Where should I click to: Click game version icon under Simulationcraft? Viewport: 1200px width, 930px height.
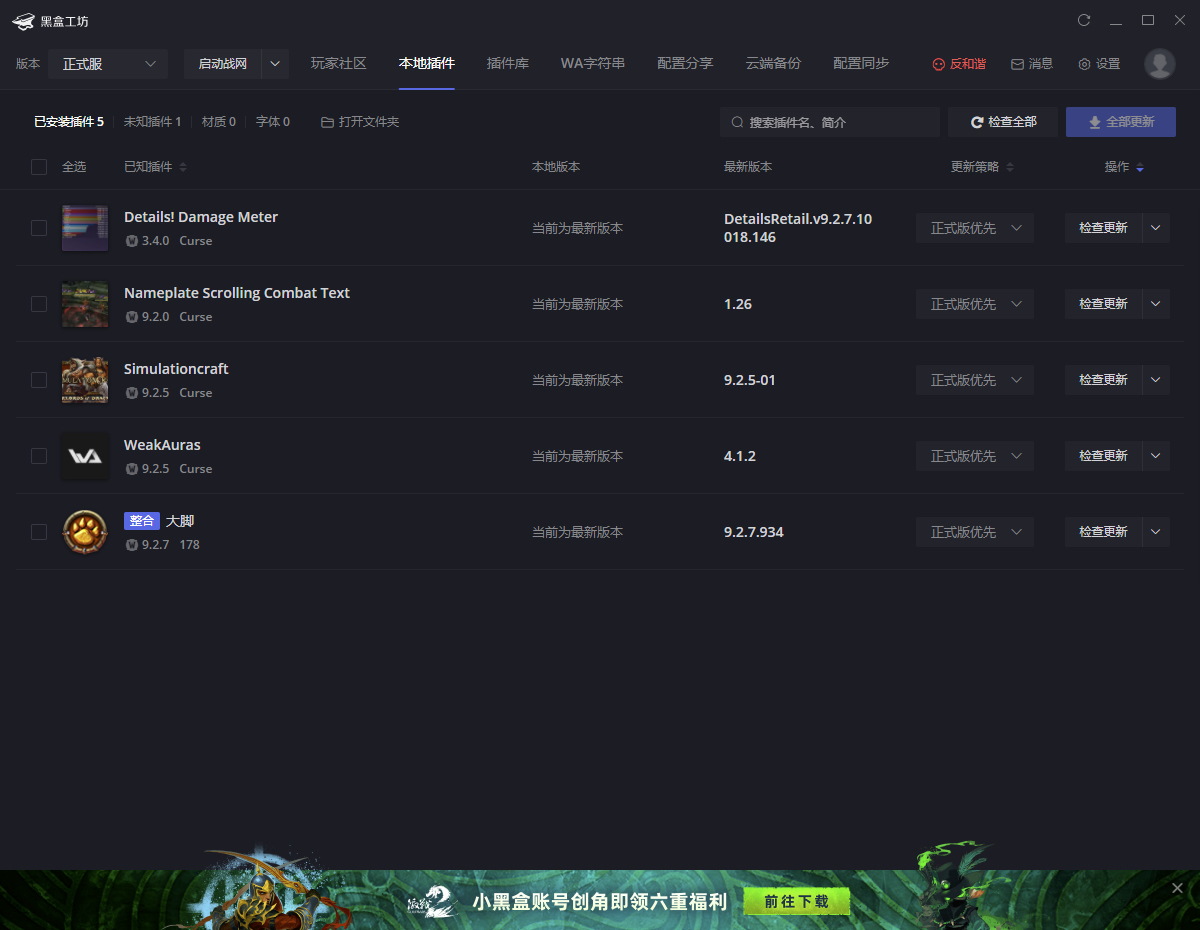[x=131, y=393]
